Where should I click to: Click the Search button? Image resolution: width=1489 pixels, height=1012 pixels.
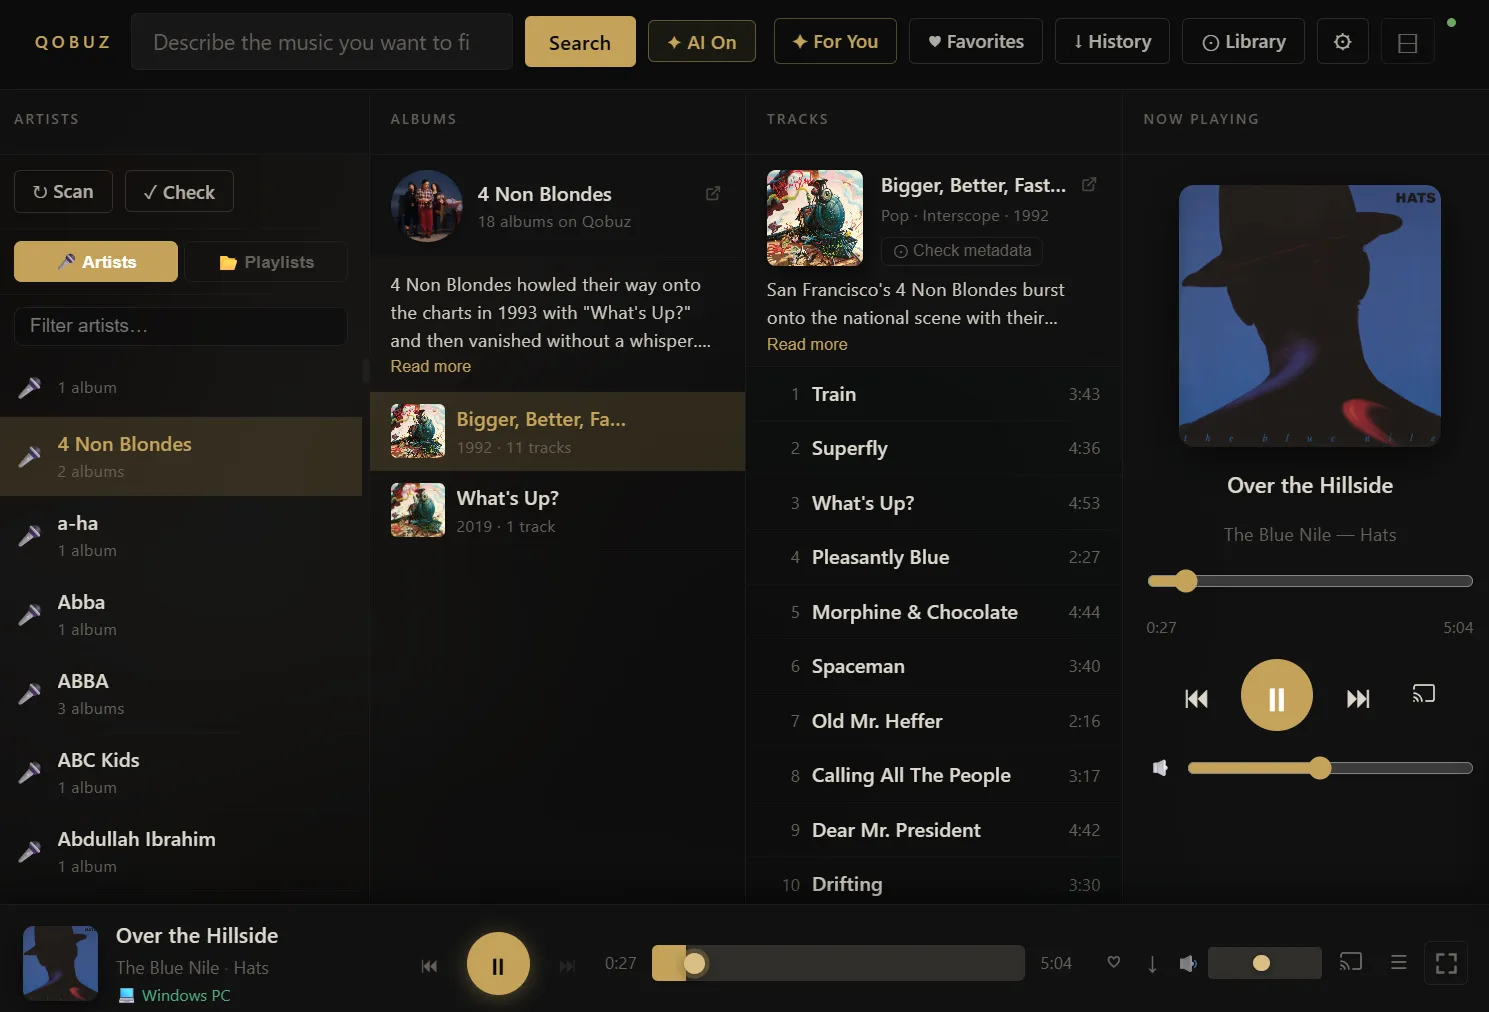[579, 41]
